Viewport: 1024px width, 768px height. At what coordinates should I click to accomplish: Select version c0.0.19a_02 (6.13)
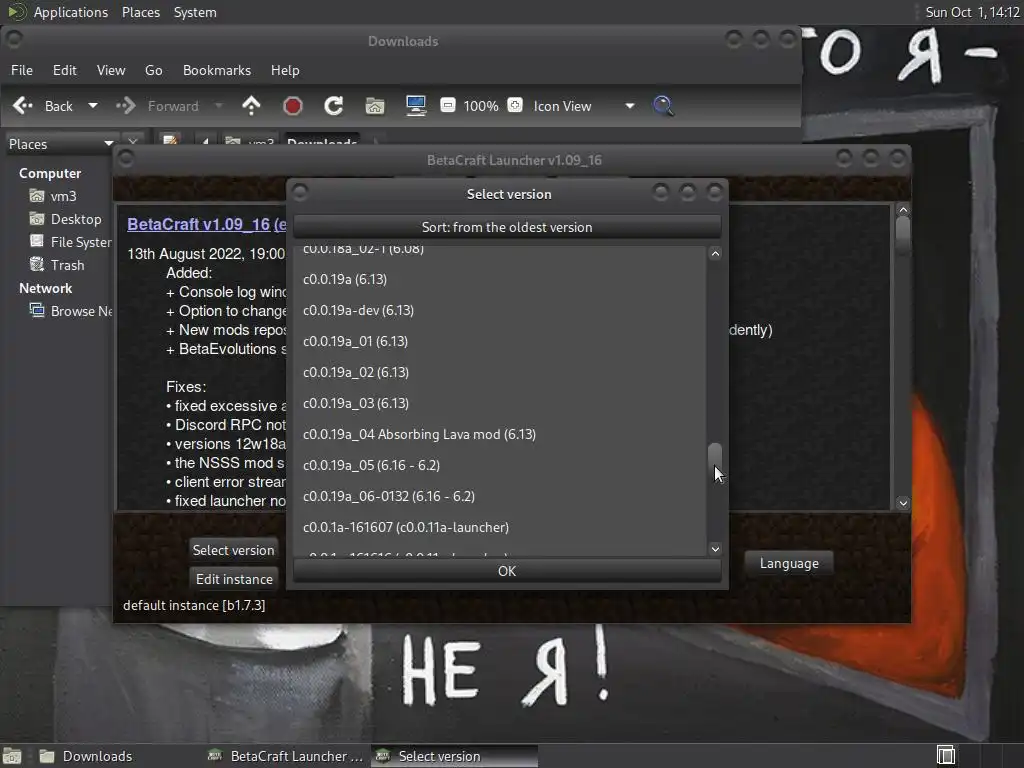pos(500,372)
